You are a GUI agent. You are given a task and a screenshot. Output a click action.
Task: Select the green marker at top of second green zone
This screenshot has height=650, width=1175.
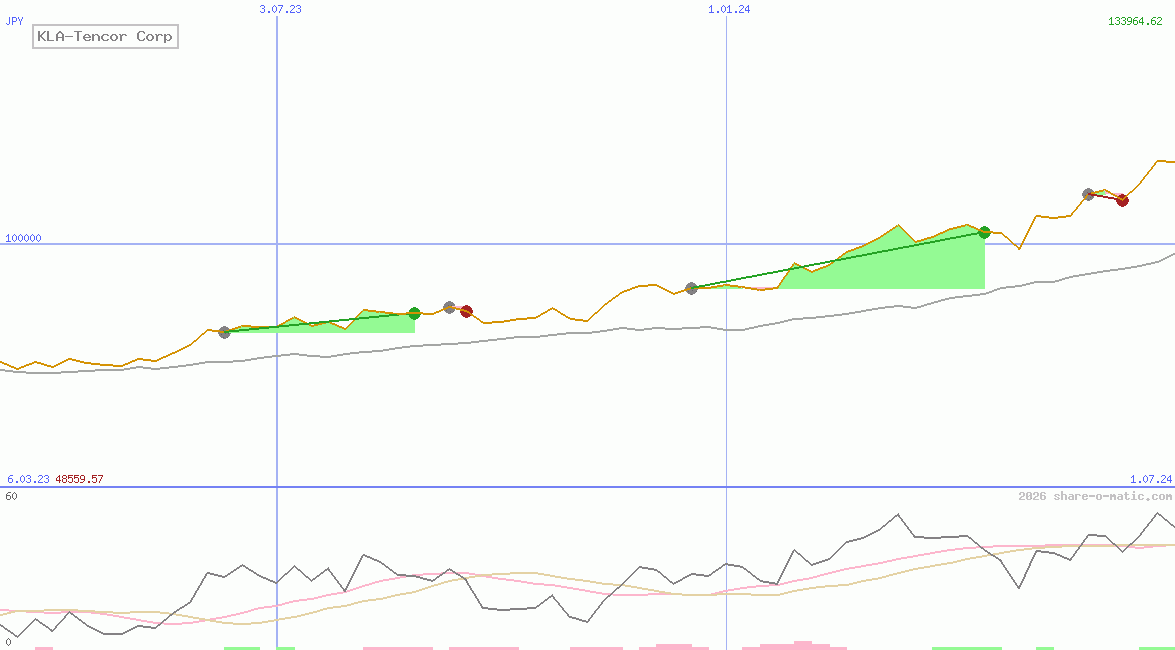point(984,231)
